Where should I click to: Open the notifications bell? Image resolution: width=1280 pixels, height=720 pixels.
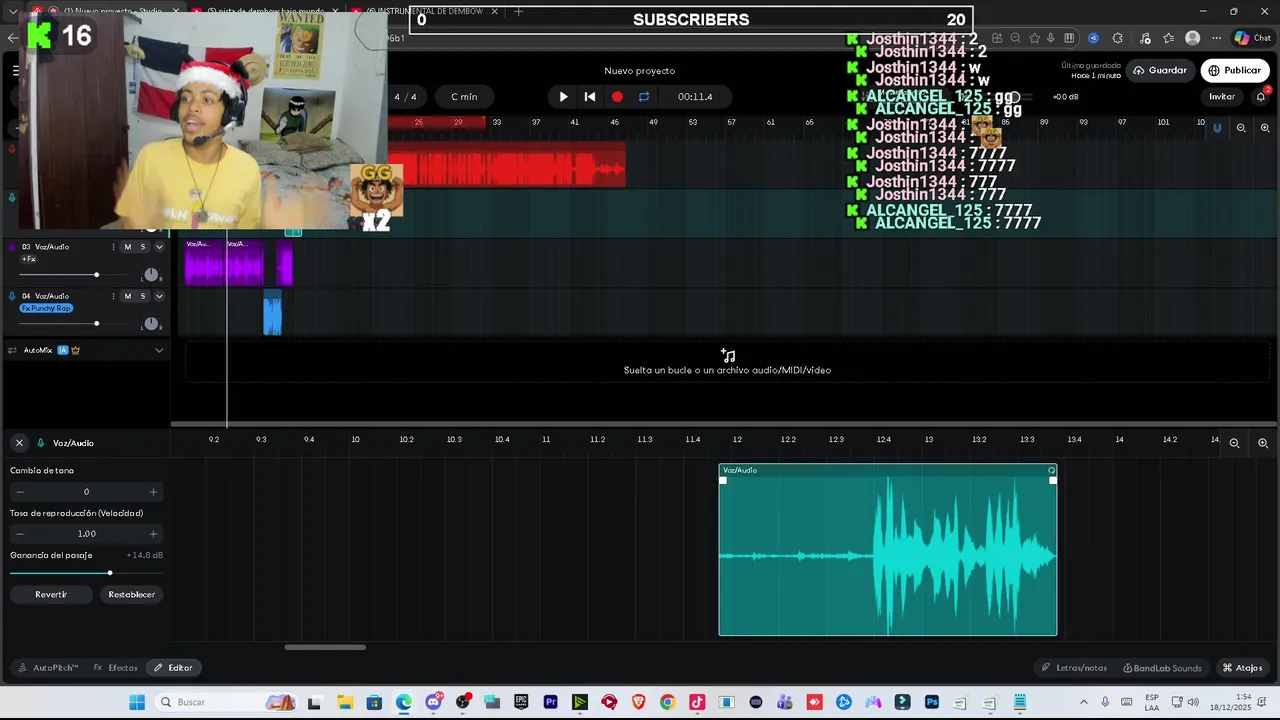(1261, 97)
